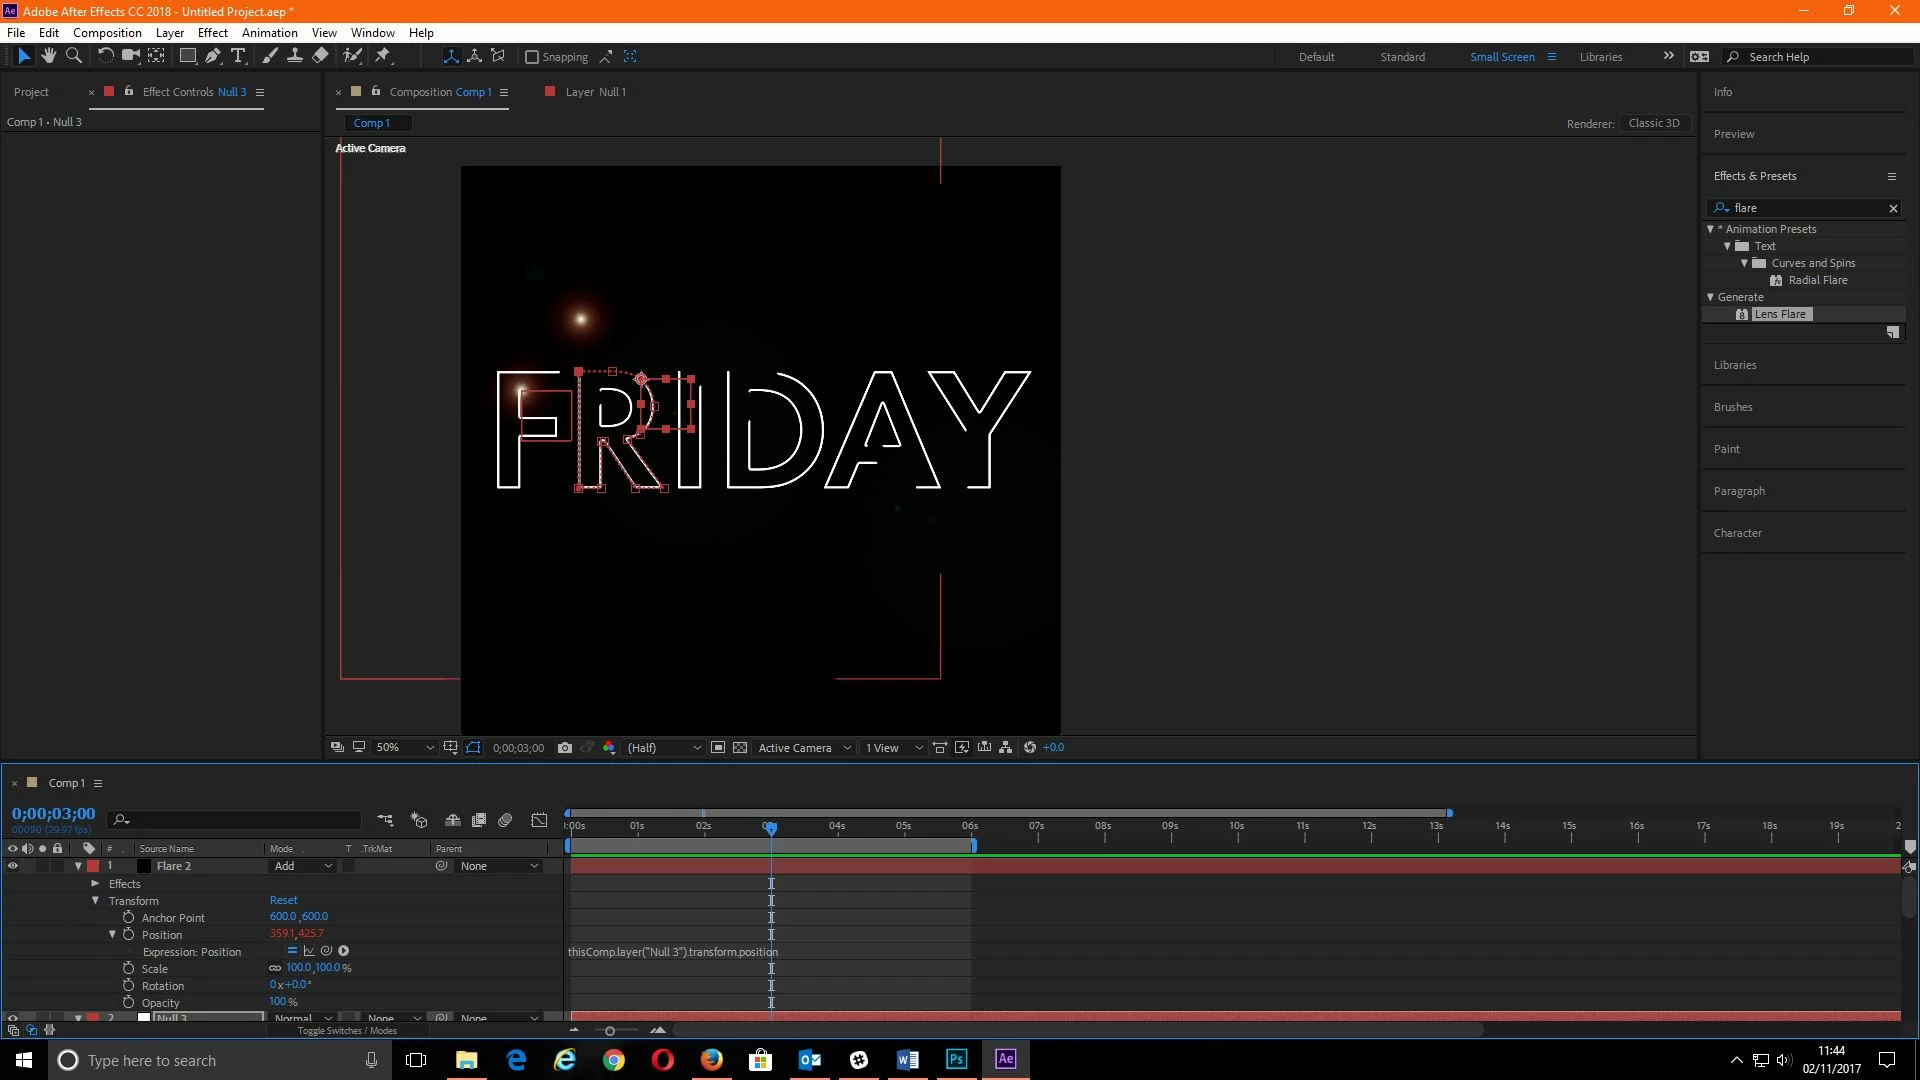This screenshot has height=1080, width=1920.
Task: Select the Pen tool
Action: [x=212, y=56]
